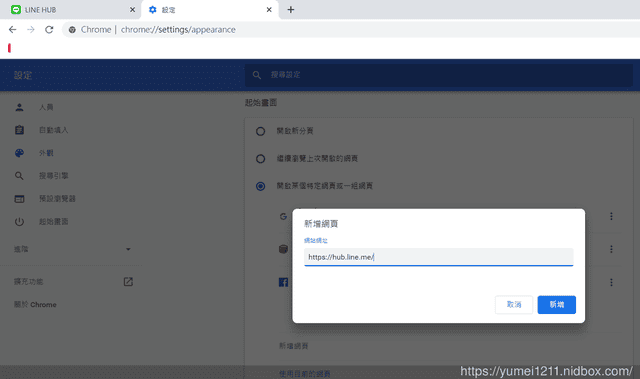Click the Chrome site info icon
Viewport: 640px width, 379px height.
click(x=72, y=30)
